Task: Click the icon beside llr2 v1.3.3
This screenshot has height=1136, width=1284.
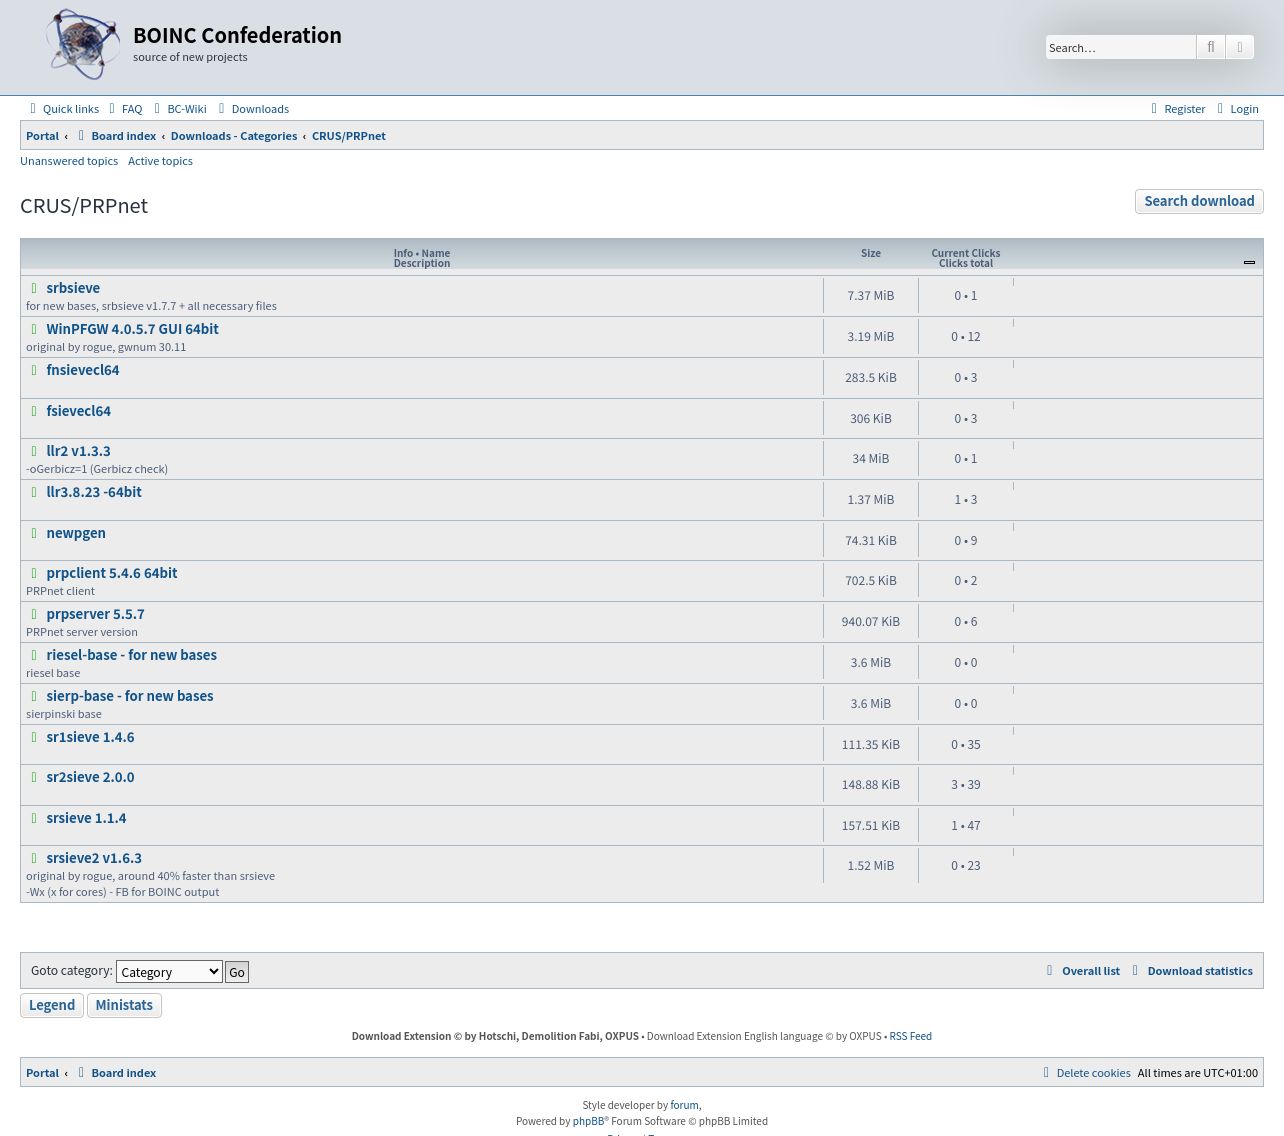Action: point(34,451)
